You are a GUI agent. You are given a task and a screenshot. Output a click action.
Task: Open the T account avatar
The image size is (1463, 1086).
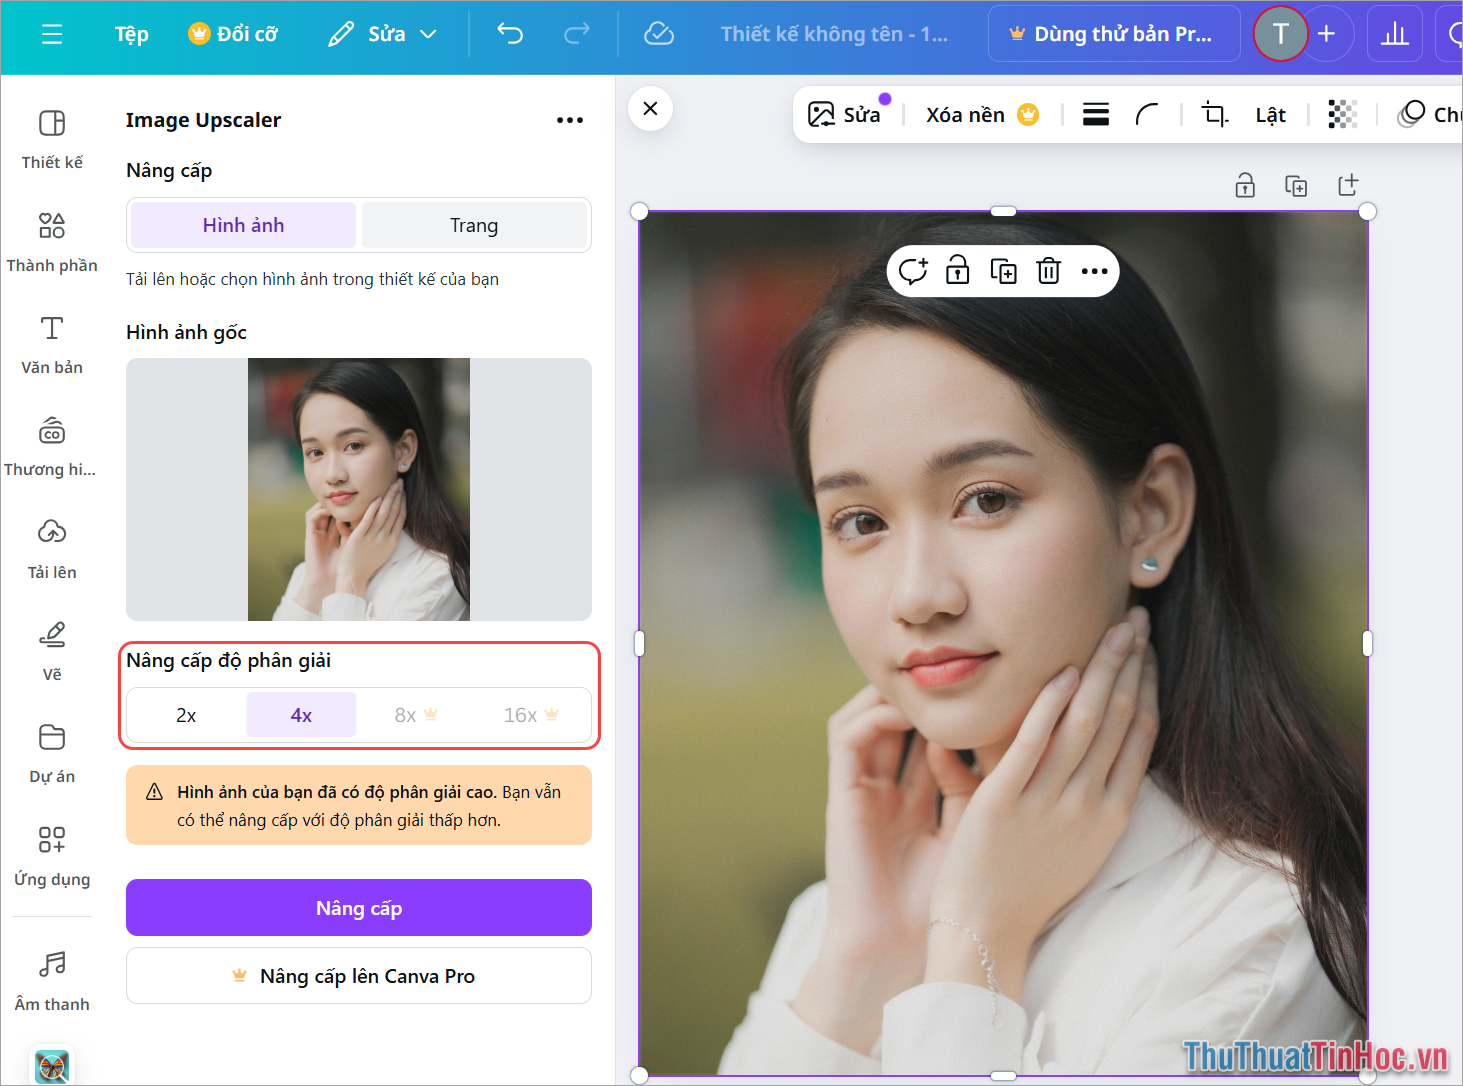click(x=1280, y=34)
